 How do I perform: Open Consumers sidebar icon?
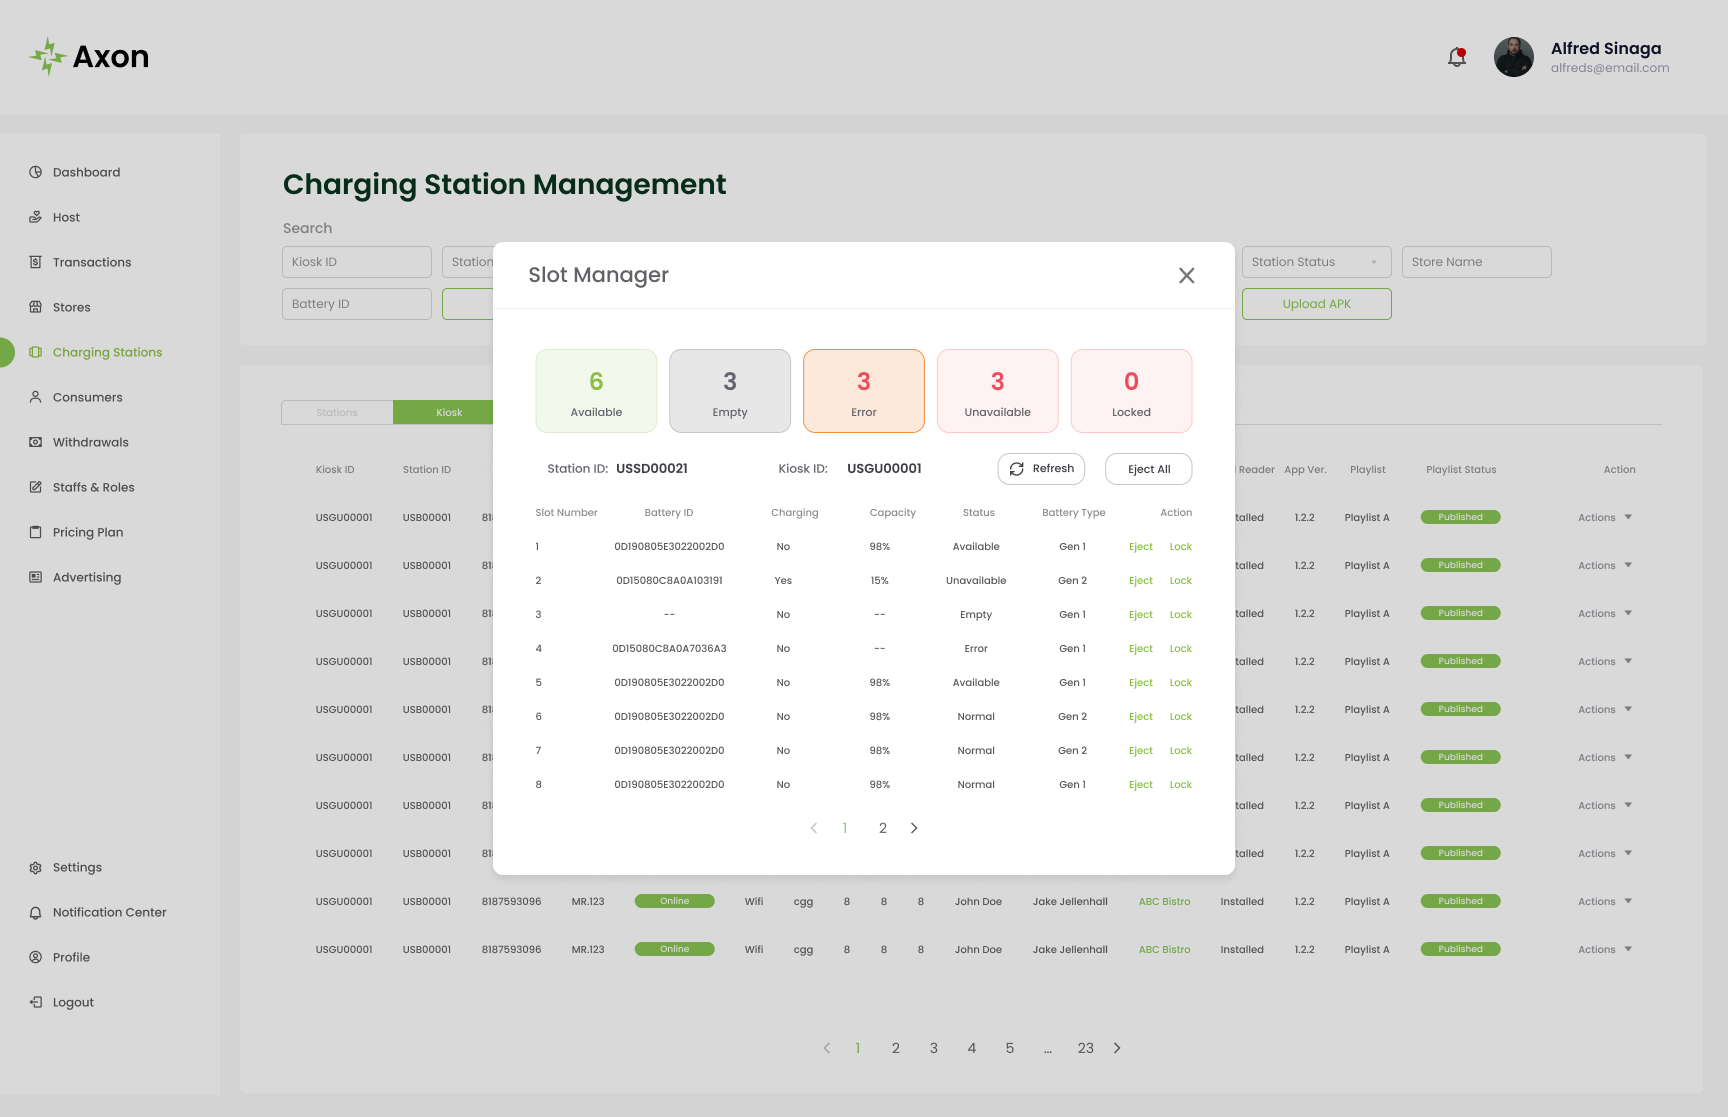(35, 397)
